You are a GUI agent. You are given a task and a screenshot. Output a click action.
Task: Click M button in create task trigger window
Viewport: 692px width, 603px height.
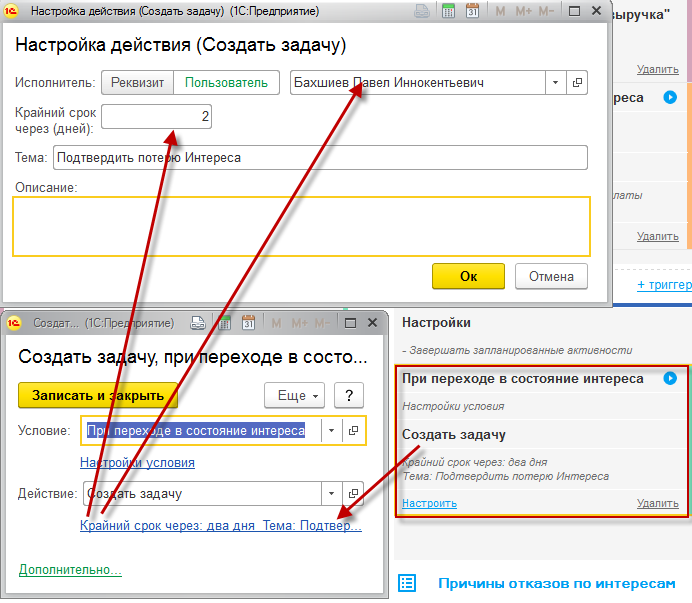[x=276, y=324]
